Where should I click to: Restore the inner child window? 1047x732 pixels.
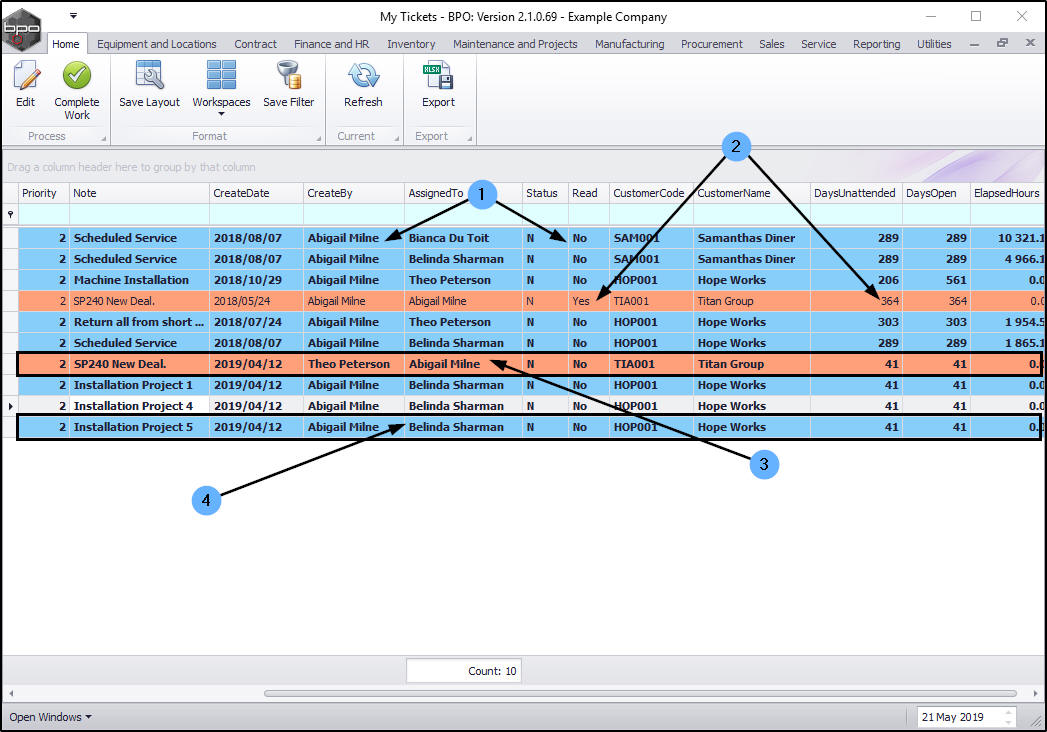1002,43
